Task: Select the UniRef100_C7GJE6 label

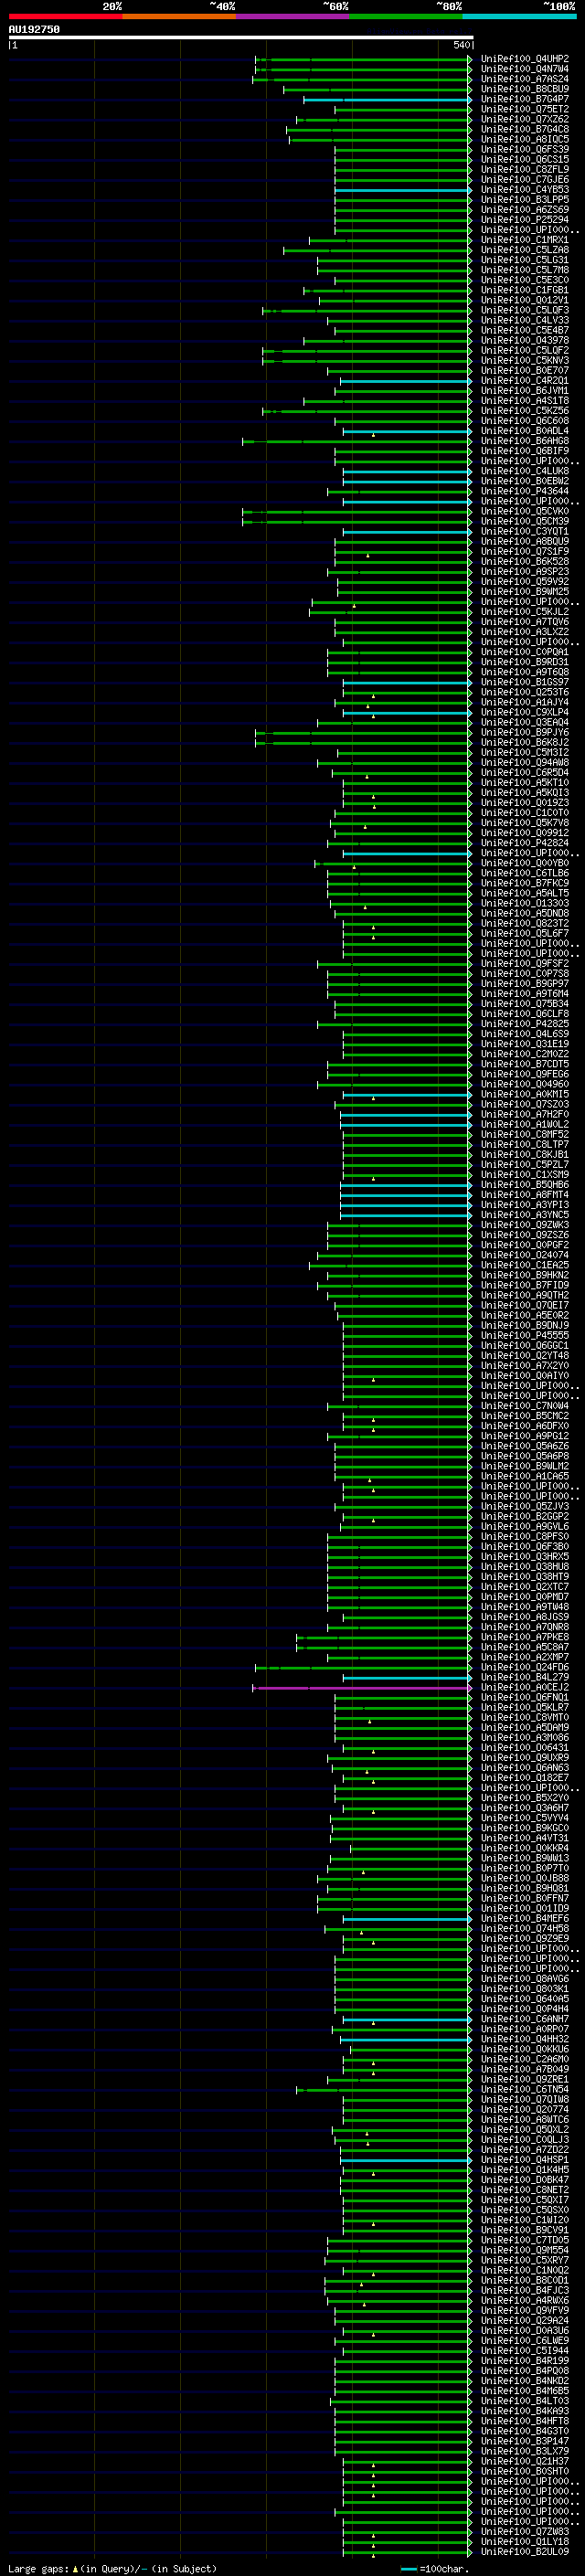Action: 525,179
